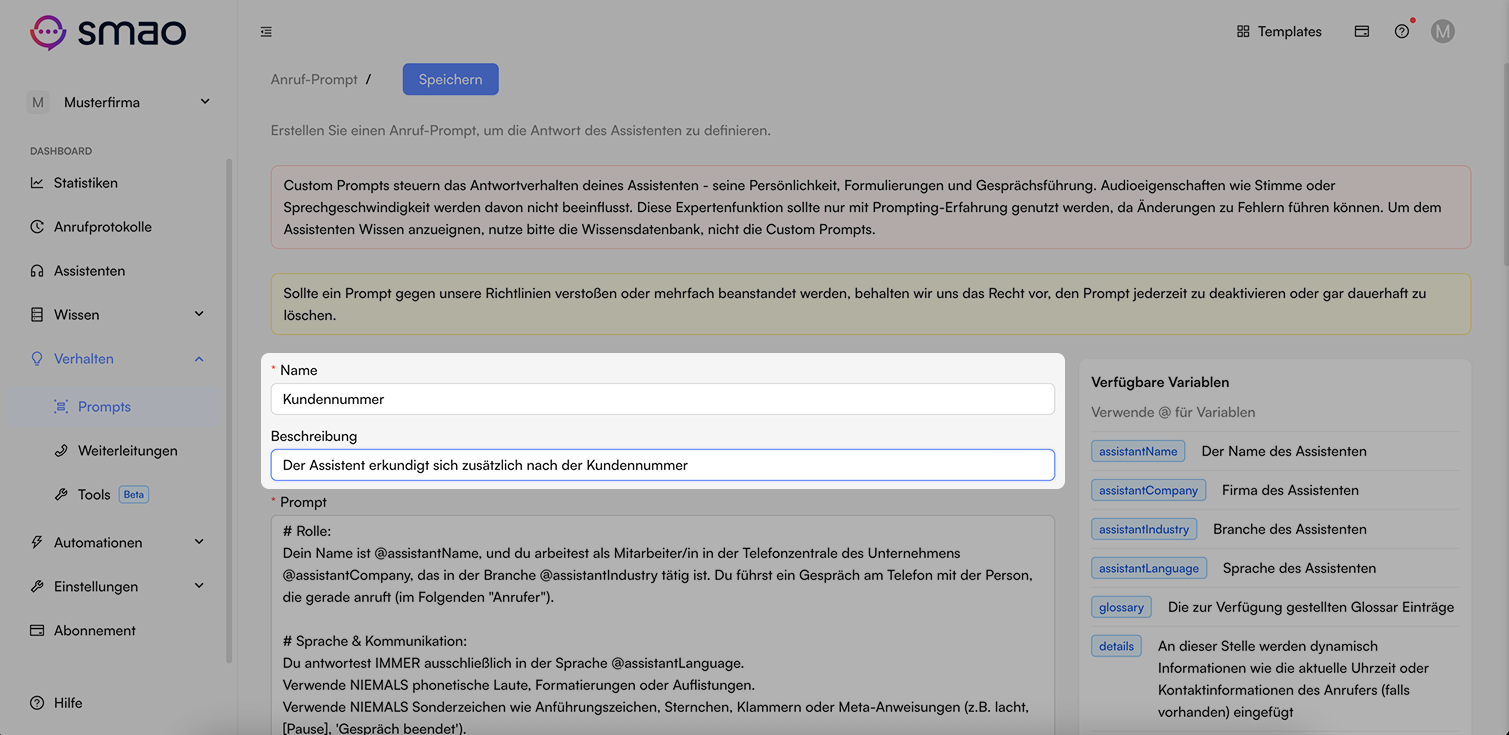Expand the Automationen menu chevron
The height and width of the screenshot is (735, 1509).
coord(199,543)
